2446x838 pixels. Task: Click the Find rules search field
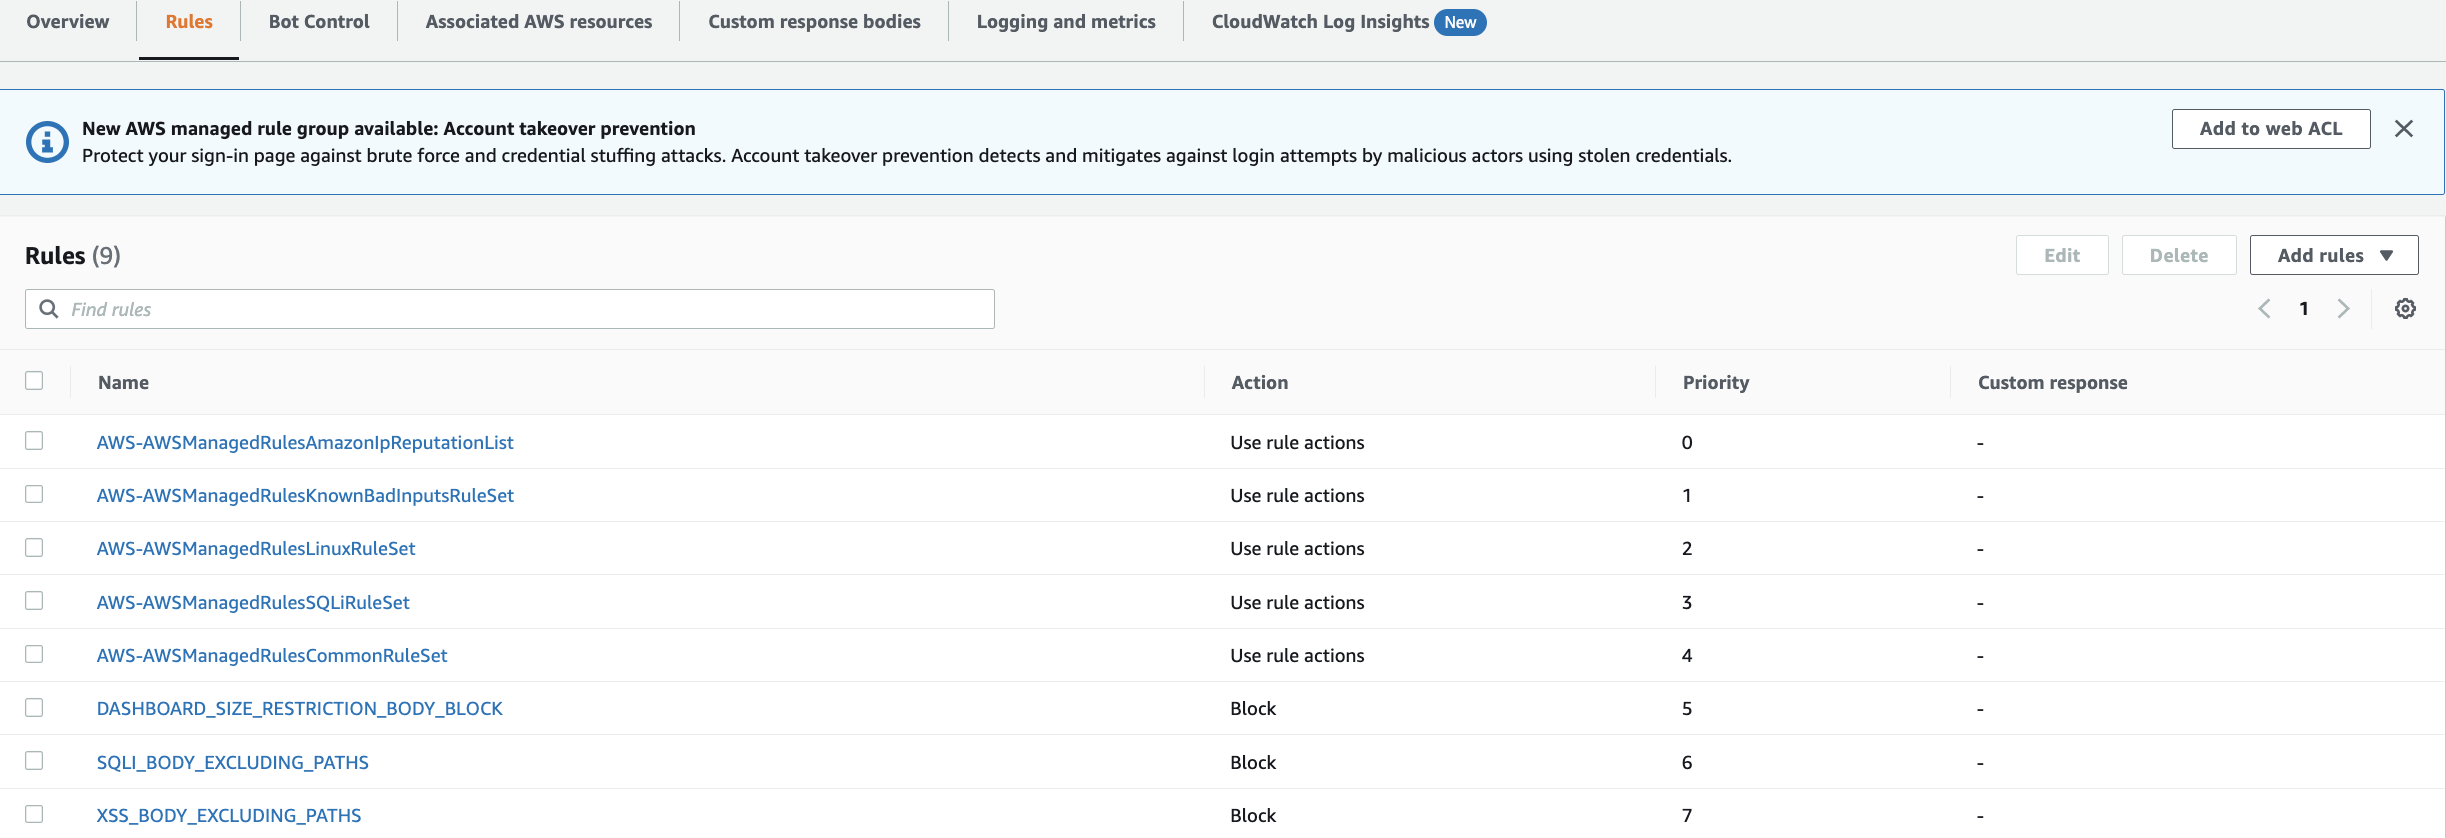[x=510, y=309]
